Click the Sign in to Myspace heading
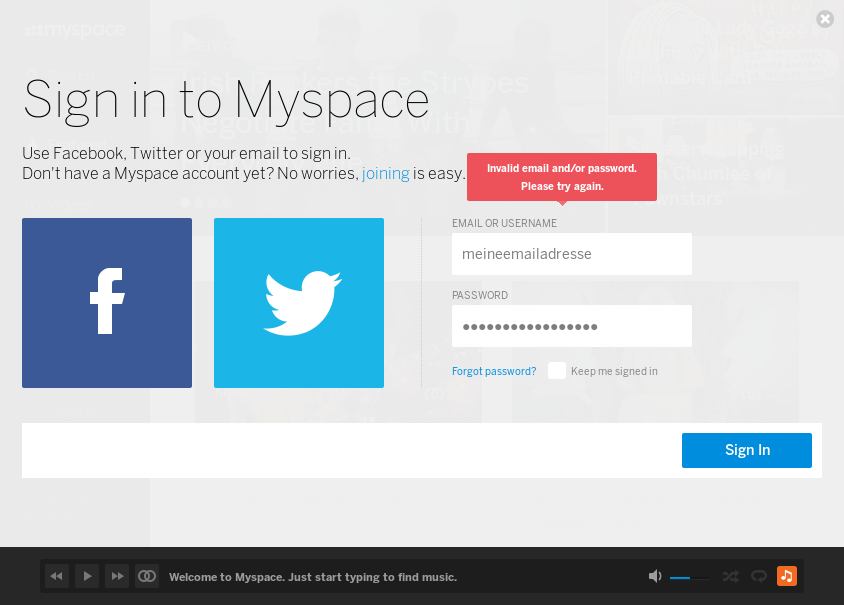 coord(226,100)
